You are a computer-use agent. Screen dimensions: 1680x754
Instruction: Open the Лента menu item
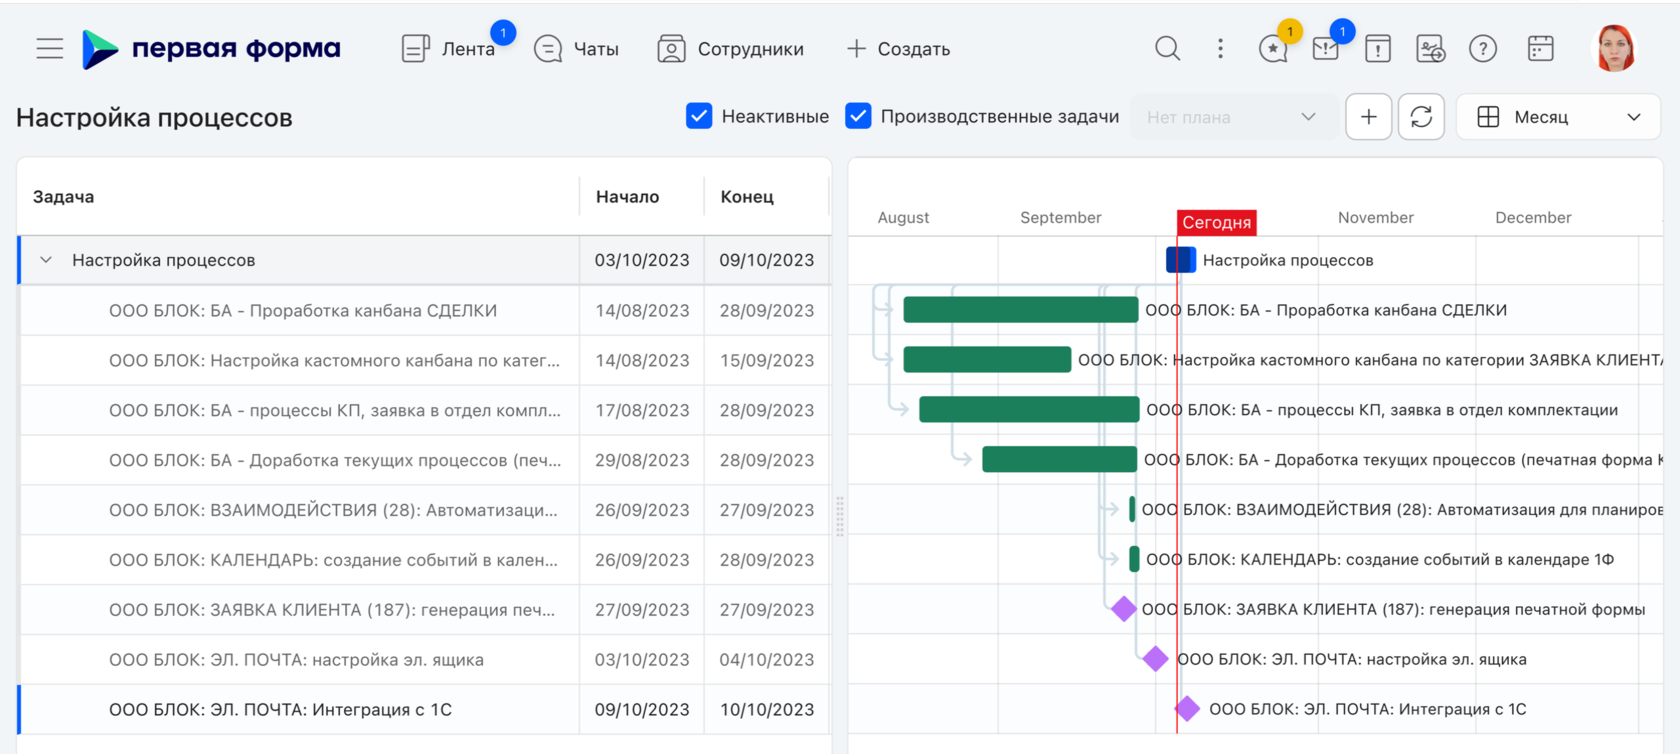(x=449, y=49)
